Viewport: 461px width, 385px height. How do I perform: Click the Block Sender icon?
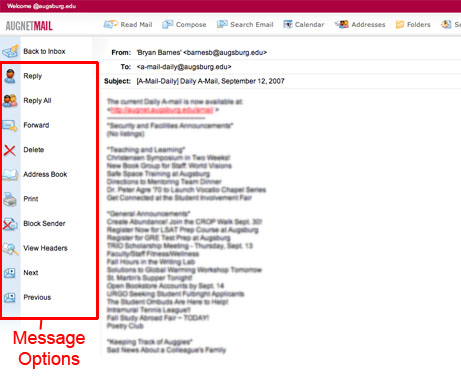(10, 224)
